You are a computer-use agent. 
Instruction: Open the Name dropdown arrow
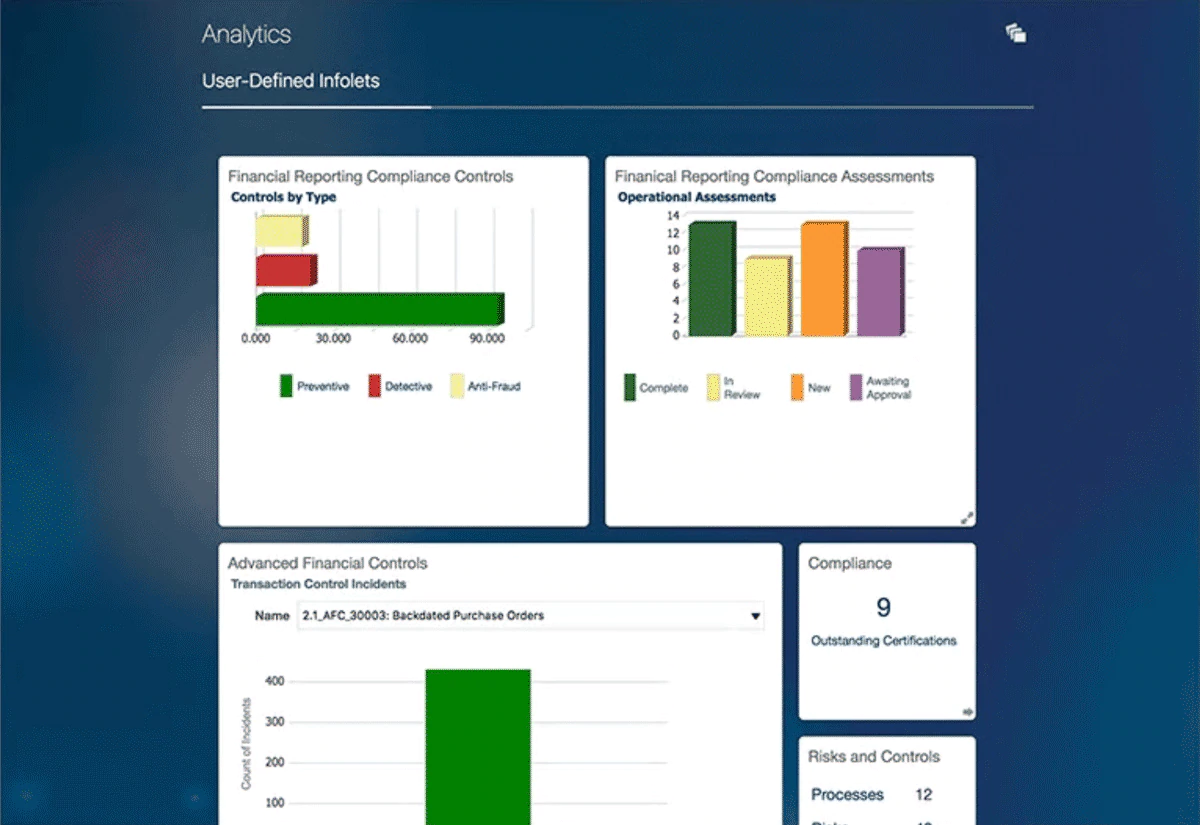(755, 616)
